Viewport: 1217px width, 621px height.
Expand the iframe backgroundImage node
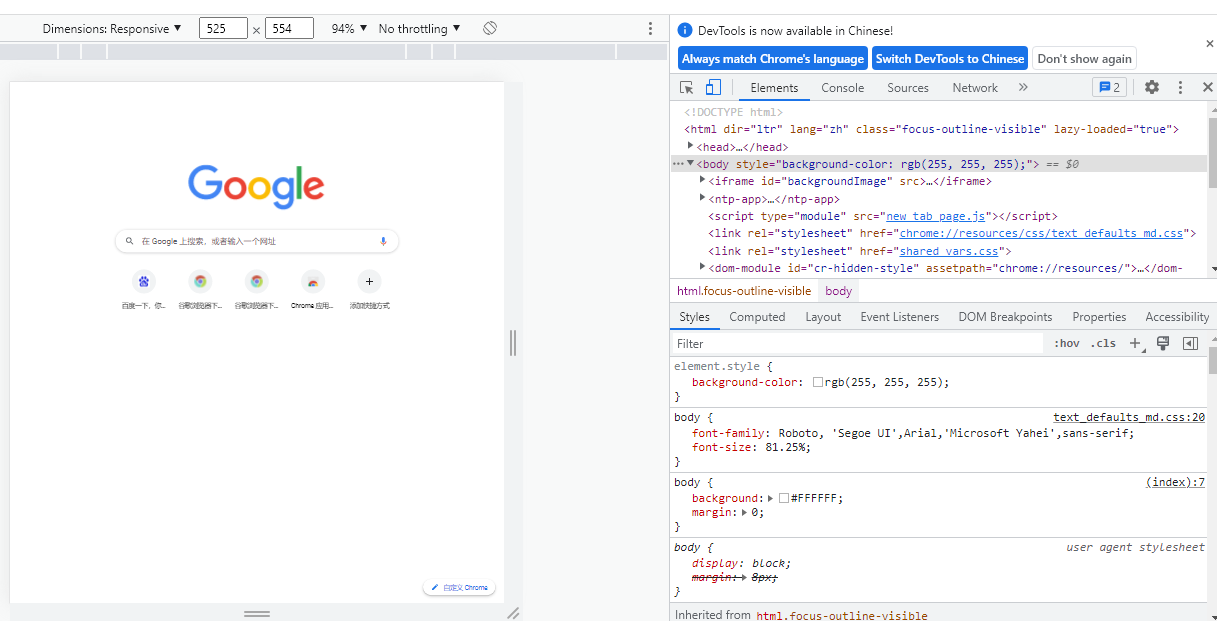coord(702,180)
